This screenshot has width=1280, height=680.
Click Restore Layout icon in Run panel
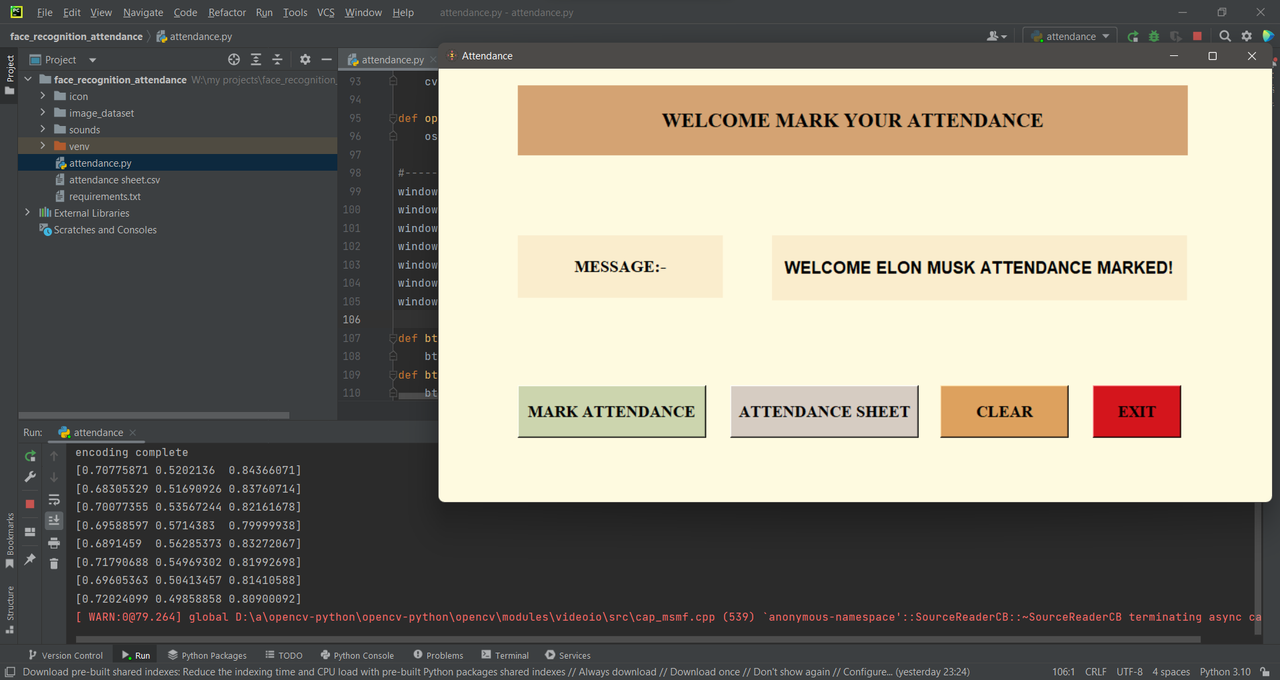pos(30,532)
